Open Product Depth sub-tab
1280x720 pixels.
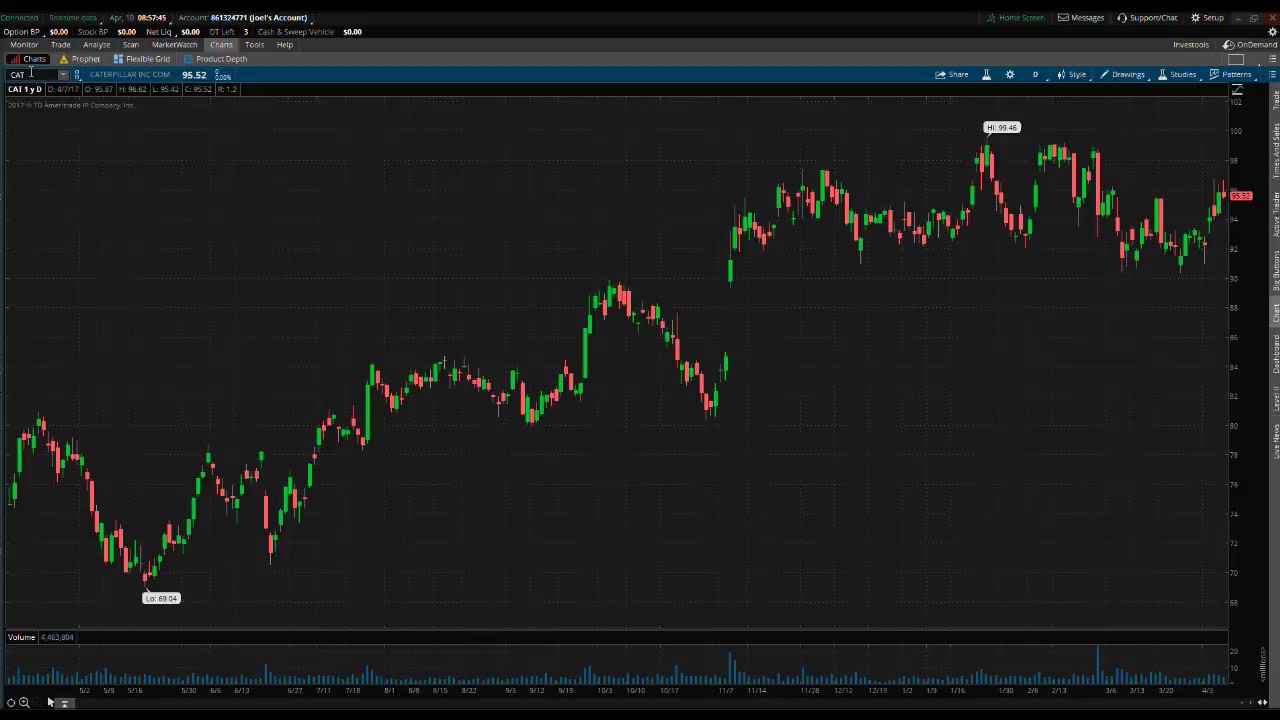(x=215, y=59)
